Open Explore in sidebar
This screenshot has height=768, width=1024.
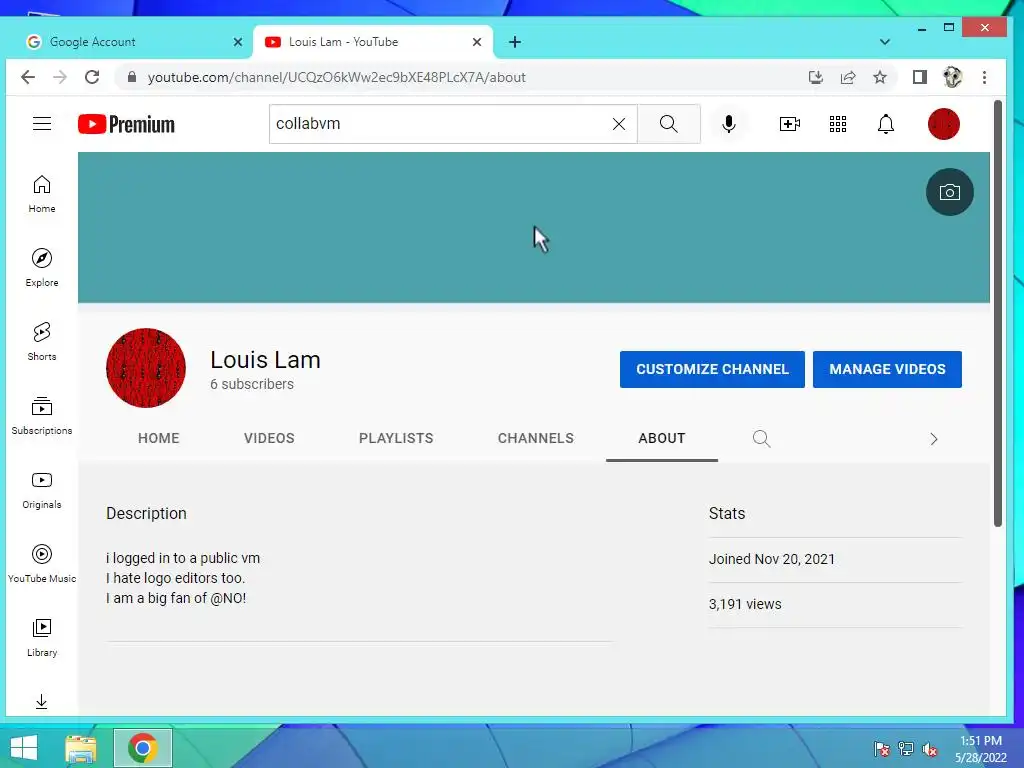click(42, 268)
